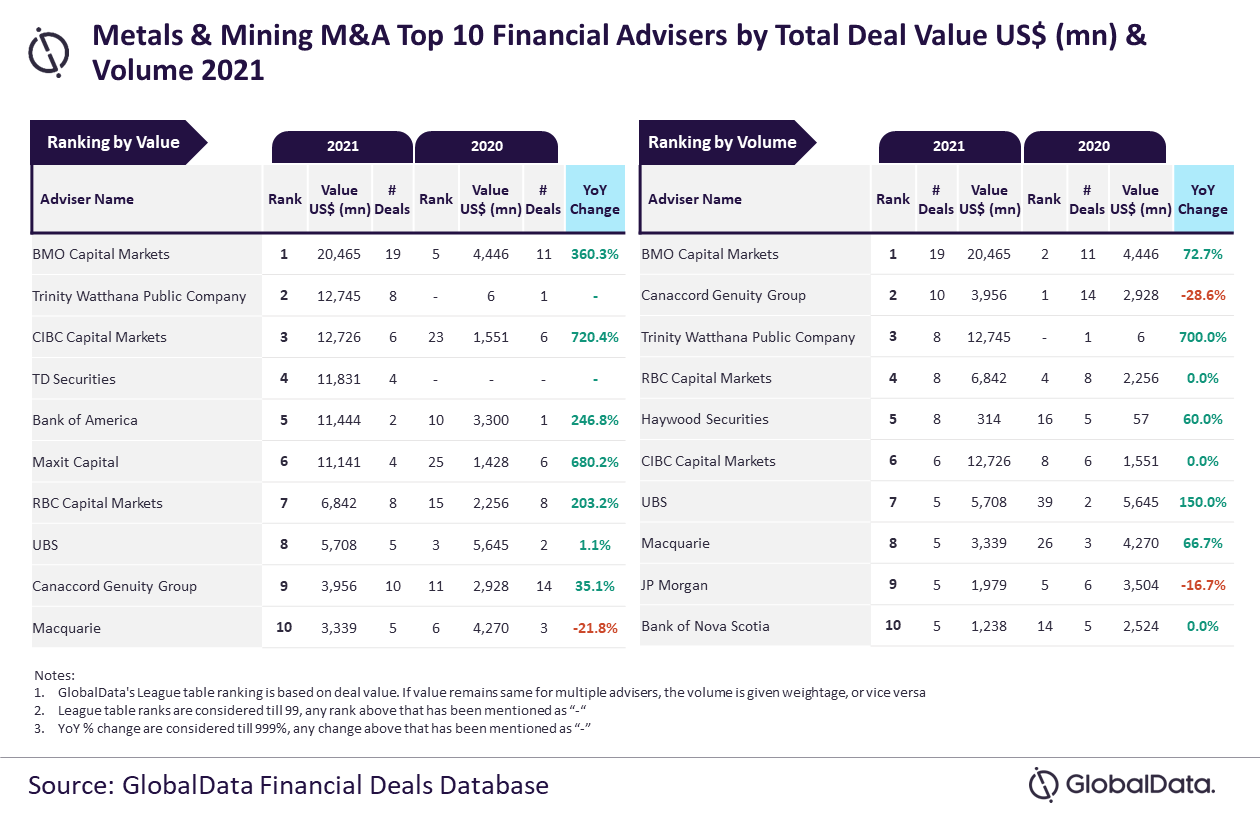This screenshot has height=816, width=1260.
Task: Click the 720.4% YoY change for CIBC
Action: point(595,337)
